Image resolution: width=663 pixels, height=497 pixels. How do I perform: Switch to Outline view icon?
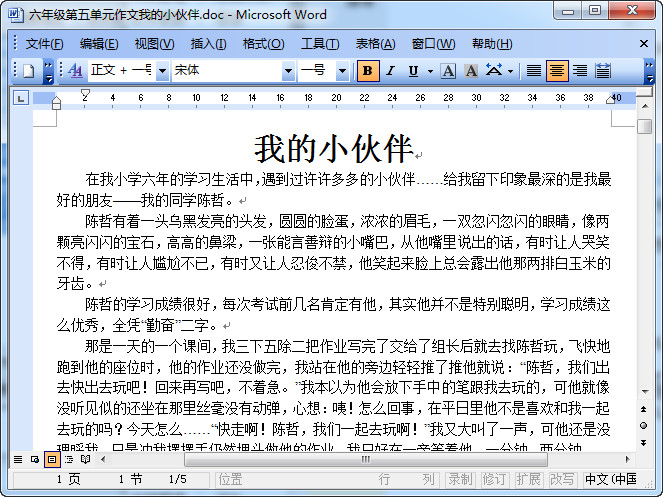tap(68, 459)
